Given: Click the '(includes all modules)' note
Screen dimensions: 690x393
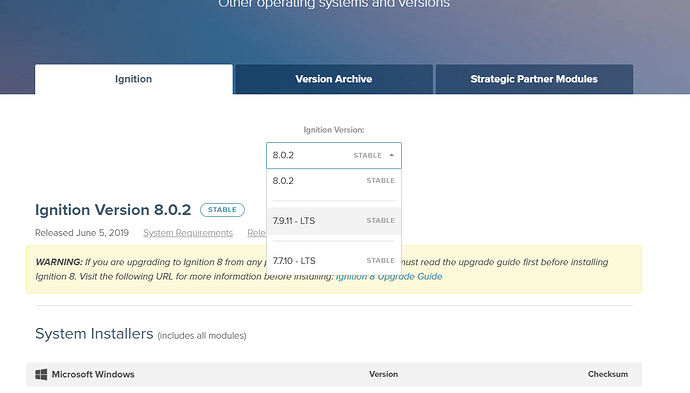Looking at the screenshot, I should click(202, 336).
